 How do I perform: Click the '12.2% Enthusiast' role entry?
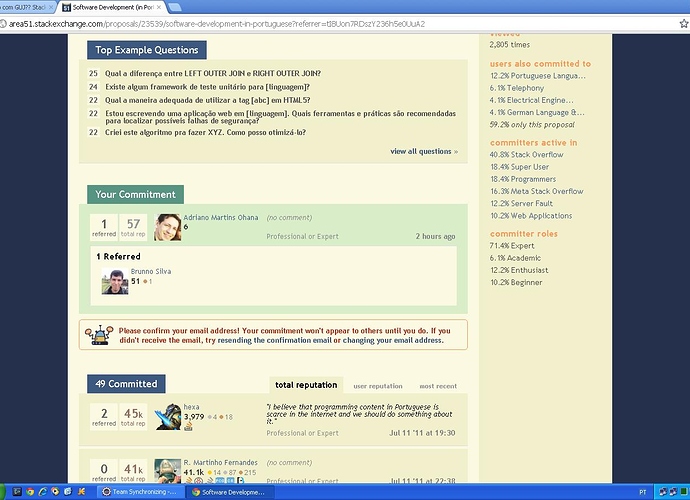click(519, 270)
